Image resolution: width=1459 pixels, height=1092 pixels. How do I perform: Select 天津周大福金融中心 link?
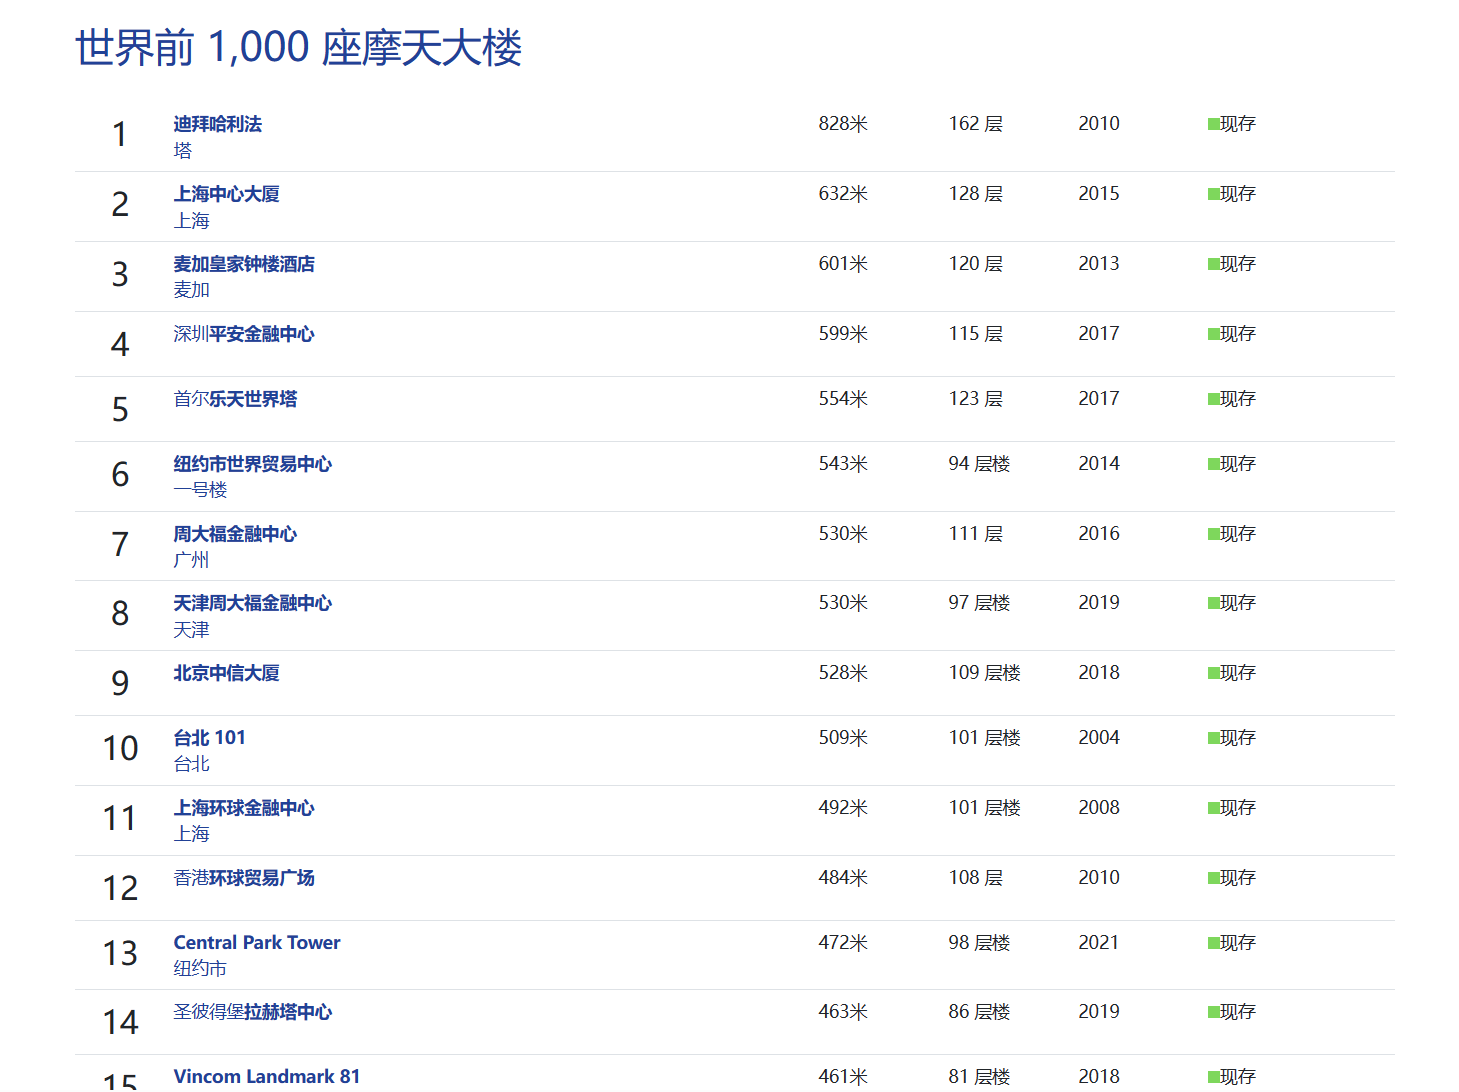coord(252,603)
